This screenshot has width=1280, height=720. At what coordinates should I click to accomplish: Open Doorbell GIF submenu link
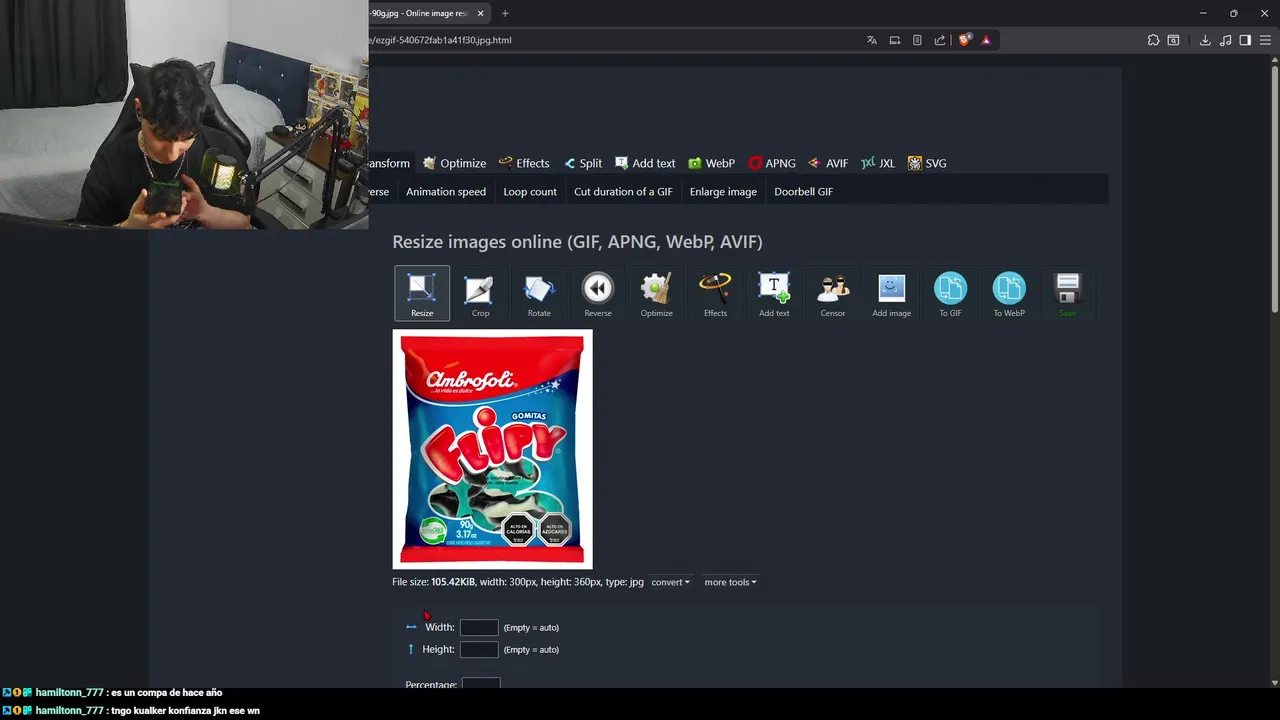(x=803, y=191)
